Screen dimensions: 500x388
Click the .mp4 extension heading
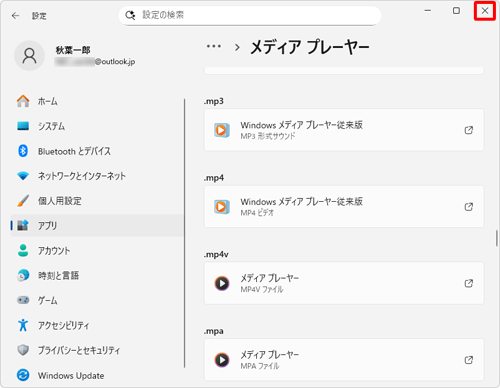[214, 178]
